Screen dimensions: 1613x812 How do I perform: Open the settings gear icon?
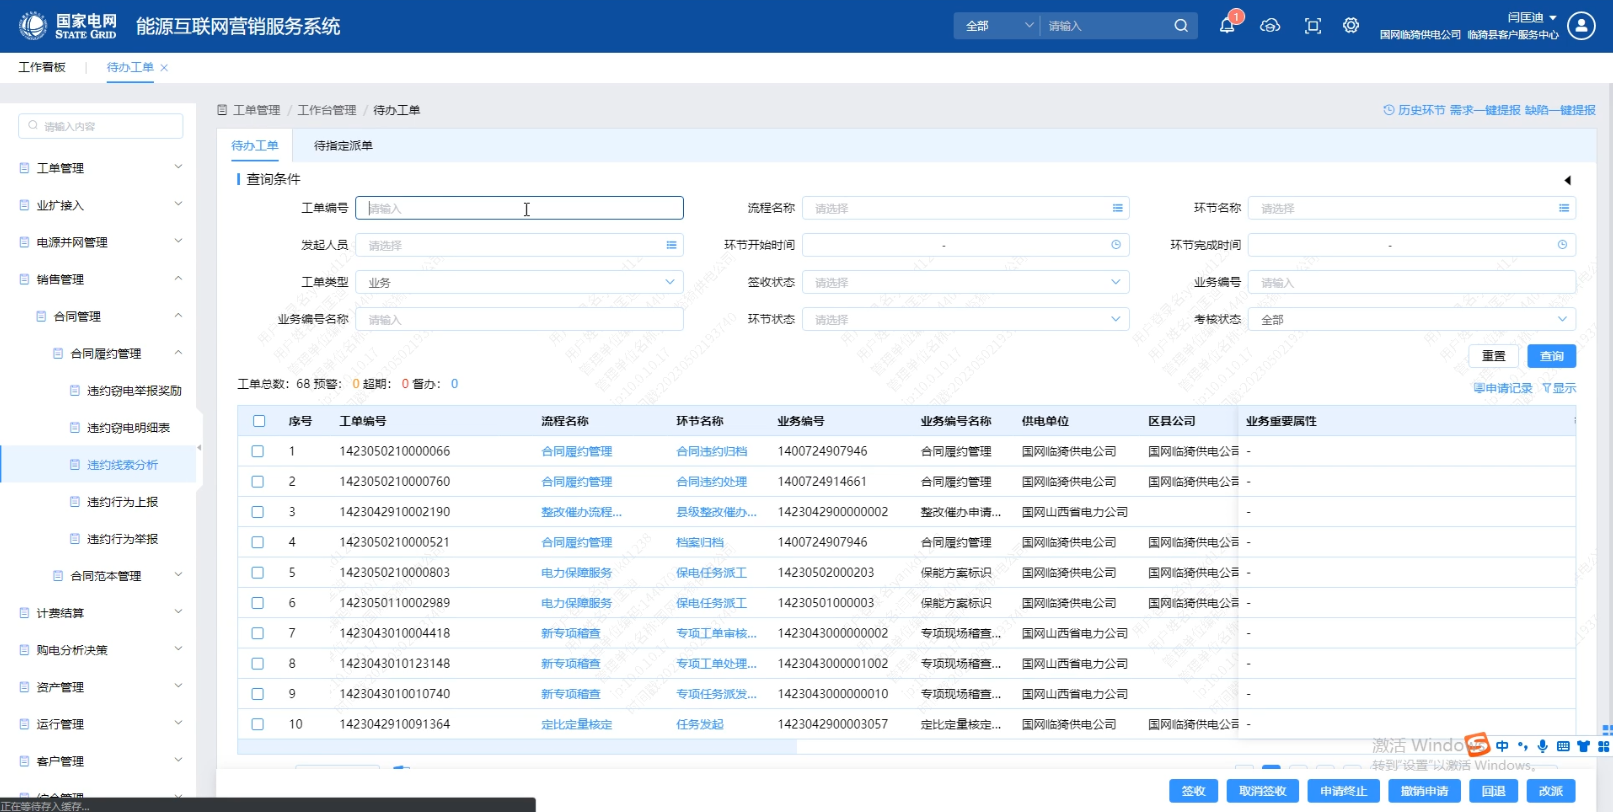tap(1351, 26)
